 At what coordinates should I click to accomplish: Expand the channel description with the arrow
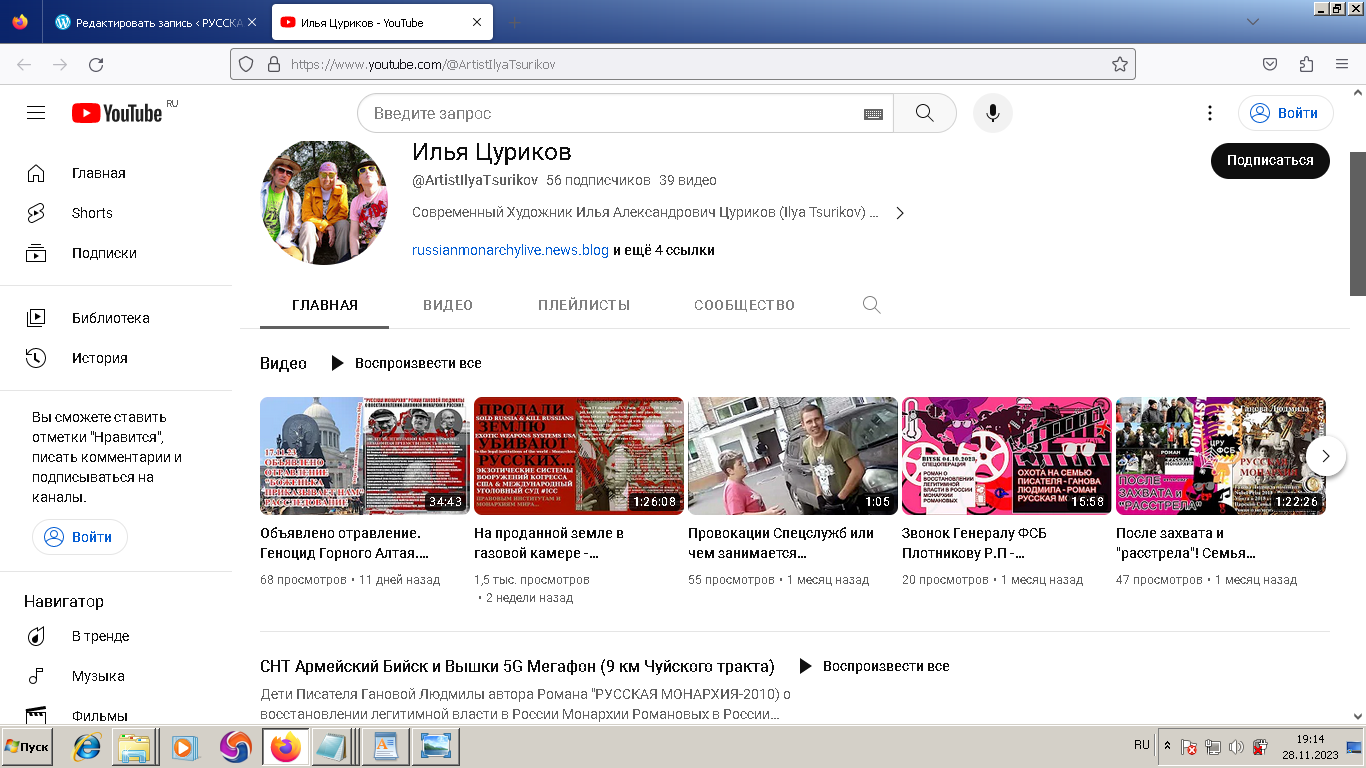coord(899,213)
